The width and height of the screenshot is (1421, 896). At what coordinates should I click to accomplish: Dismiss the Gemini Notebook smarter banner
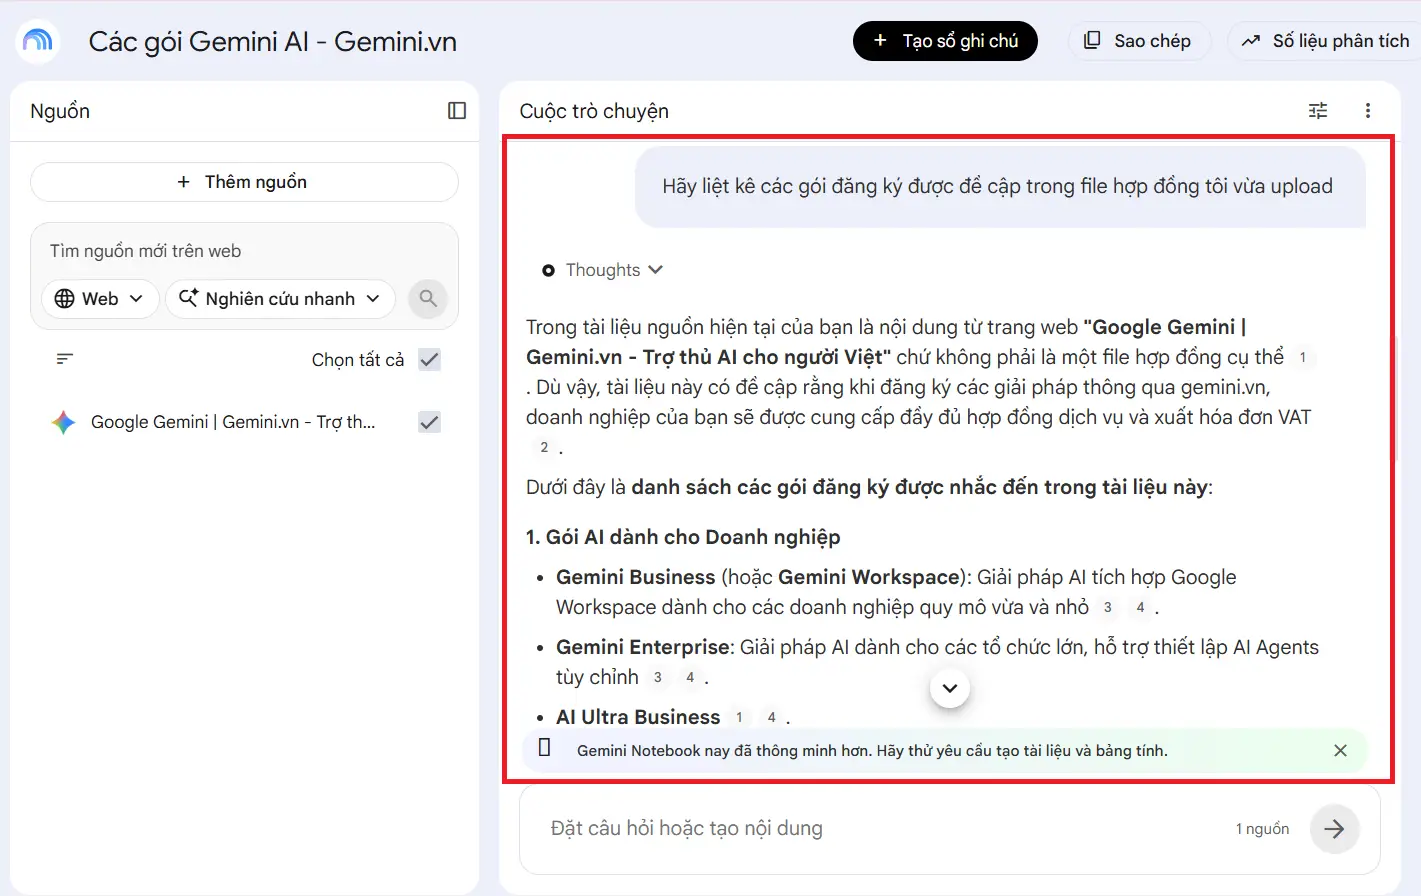tap(1341, 750)
